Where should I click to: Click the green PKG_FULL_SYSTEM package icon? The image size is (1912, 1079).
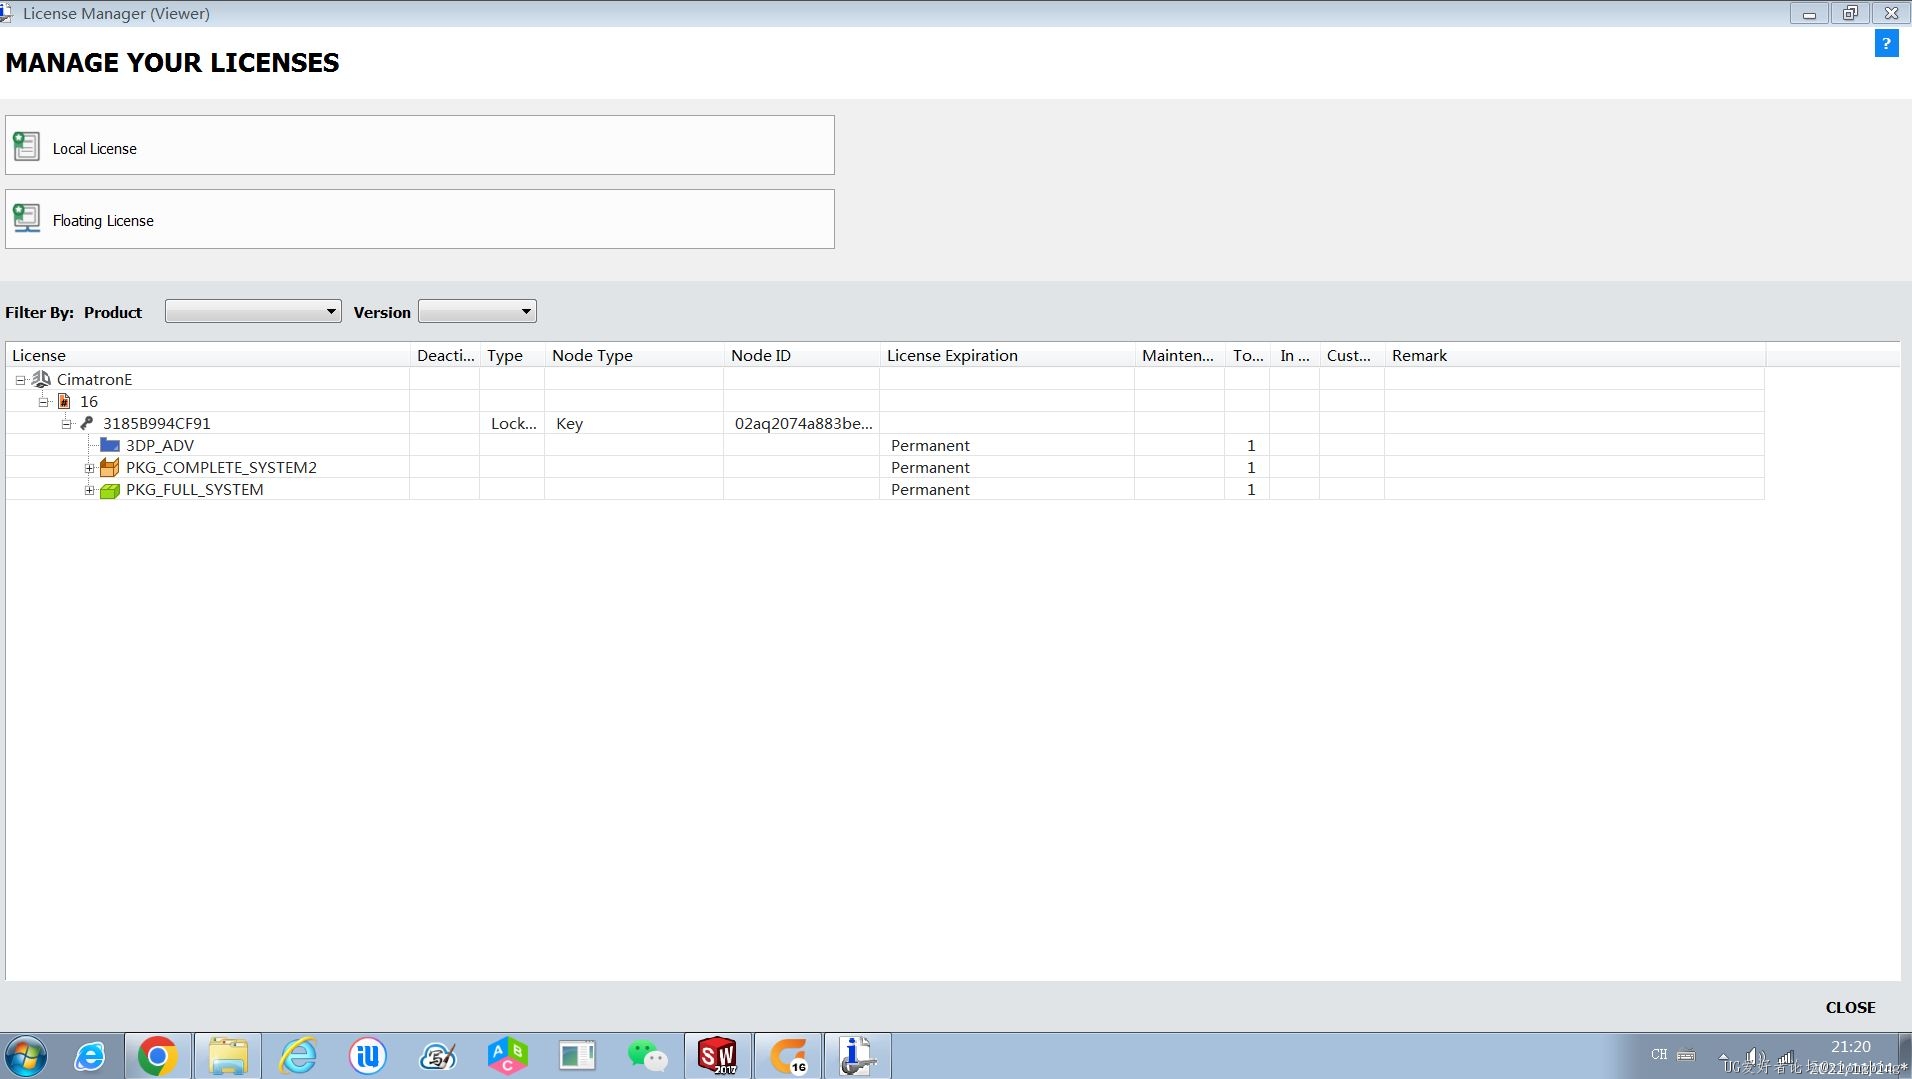click(110, 490)
